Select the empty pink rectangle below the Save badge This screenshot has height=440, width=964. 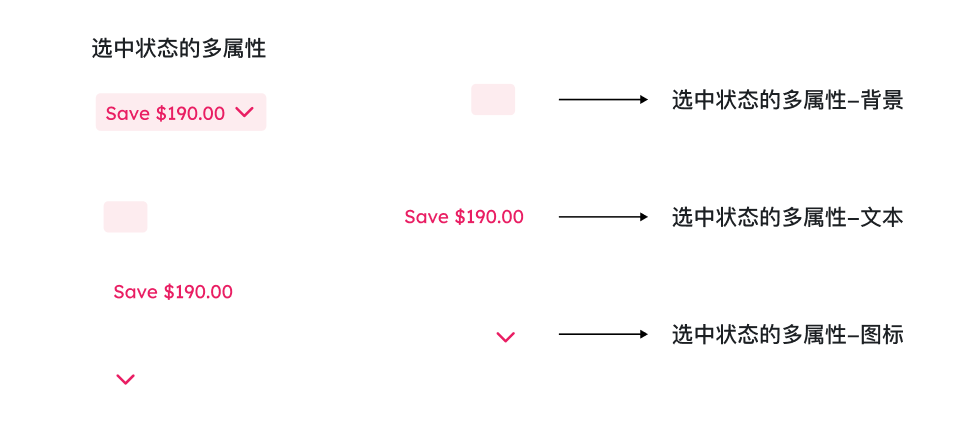pos(125,217)
